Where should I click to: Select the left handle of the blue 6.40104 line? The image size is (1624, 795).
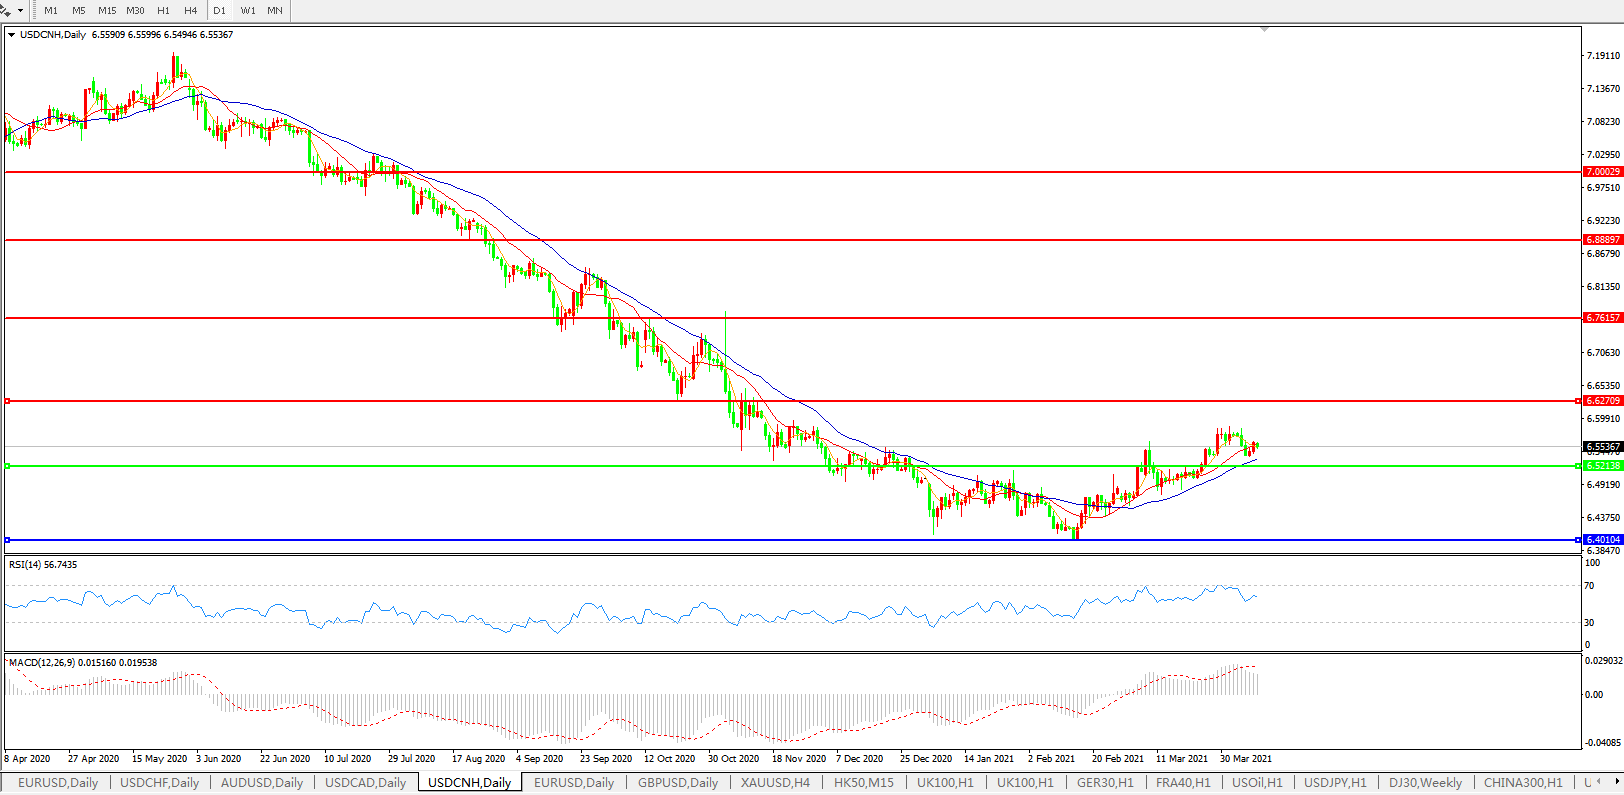7,540
